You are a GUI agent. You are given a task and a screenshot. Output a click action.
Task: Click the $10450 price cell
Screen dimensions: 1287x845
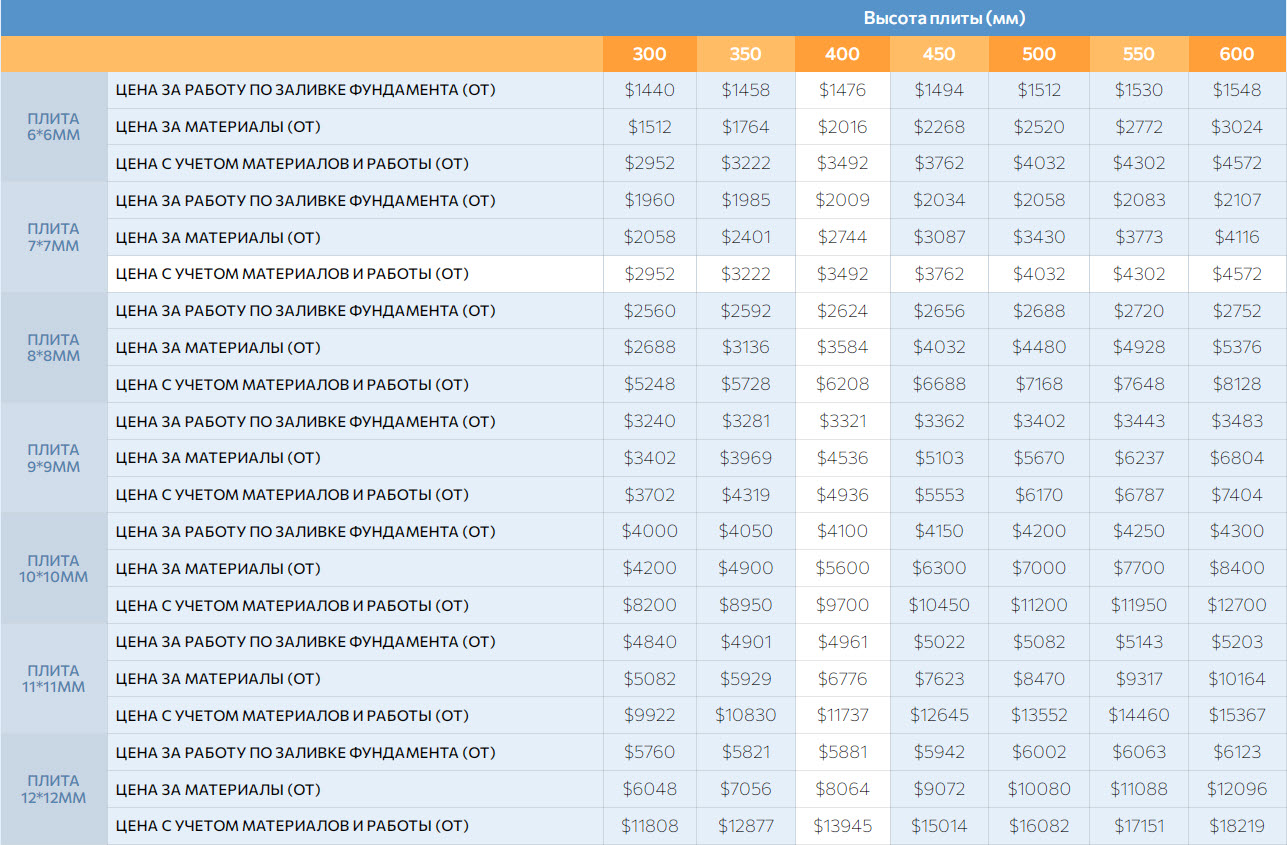pyautogui.click(x=939, y=606)
